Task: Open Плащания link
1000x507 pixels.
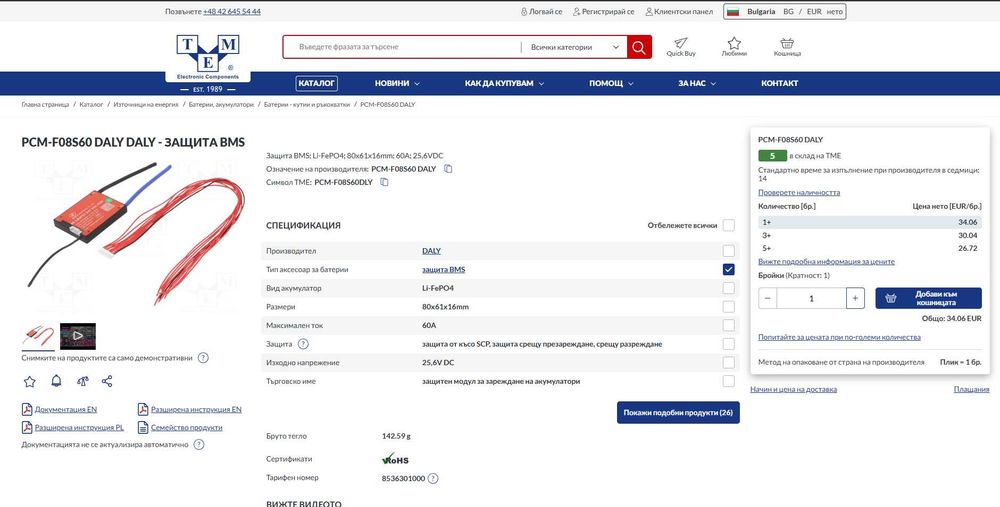Action: click(x=971, y=389)
